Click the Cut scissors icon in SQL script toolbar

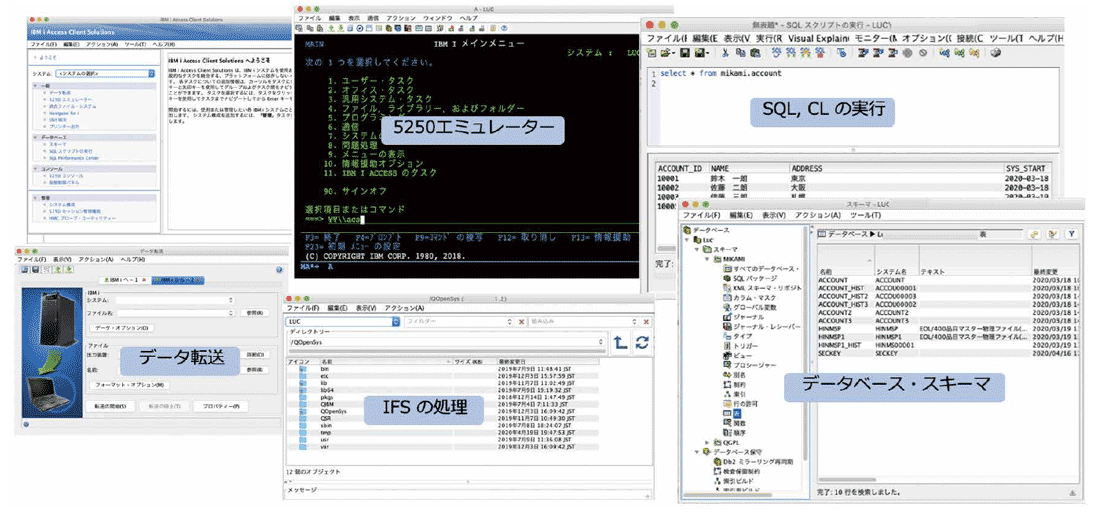(726, 53)
